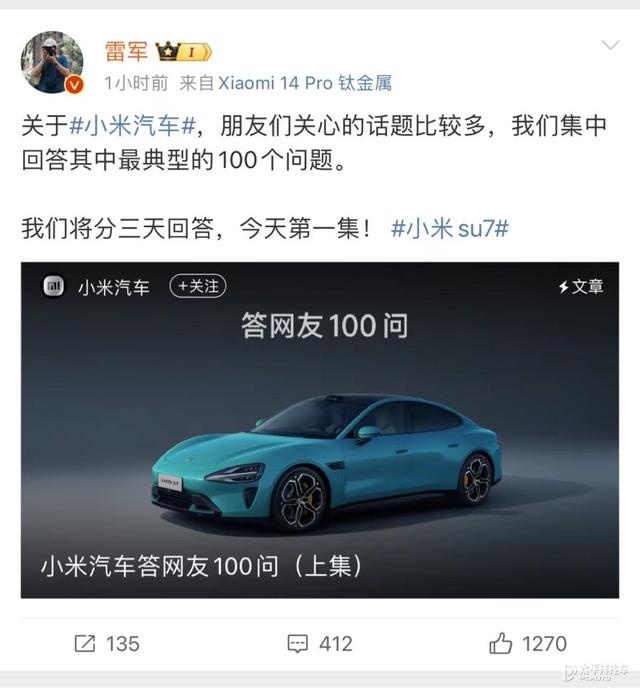This screenshot has width=640, height=694.
Task: Tap the 135 reposts count
Action: pos(123,644)
